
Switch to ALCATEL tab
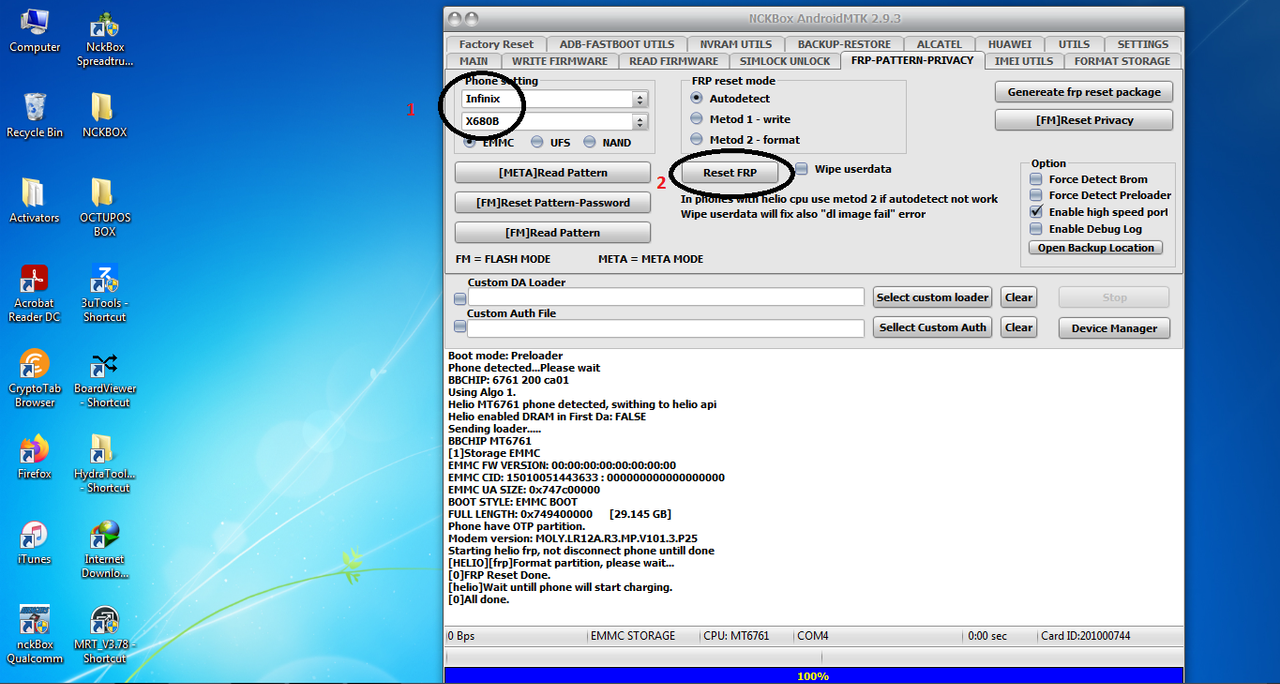(940, 44)
